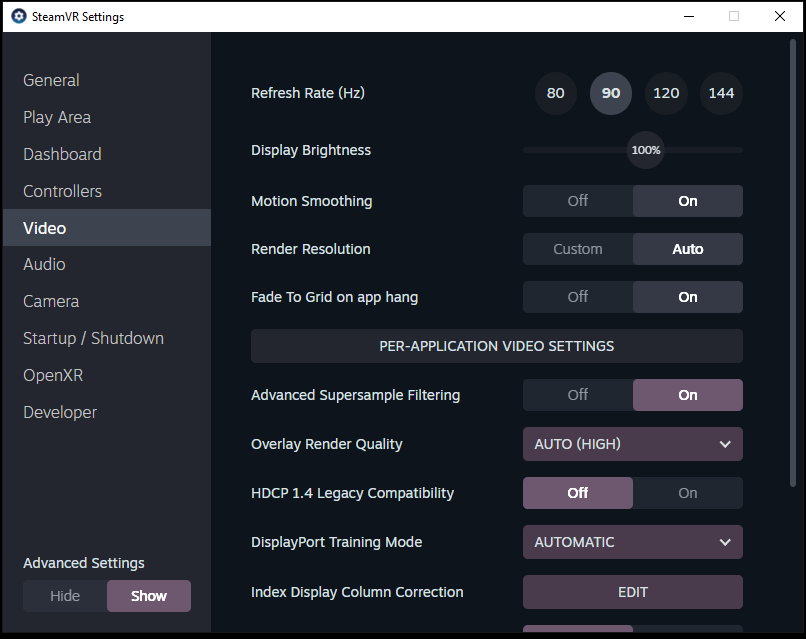The image size is (806, 639).
Task: Minimize the SteamVR Settings window
Action: [x=689, y=16]
